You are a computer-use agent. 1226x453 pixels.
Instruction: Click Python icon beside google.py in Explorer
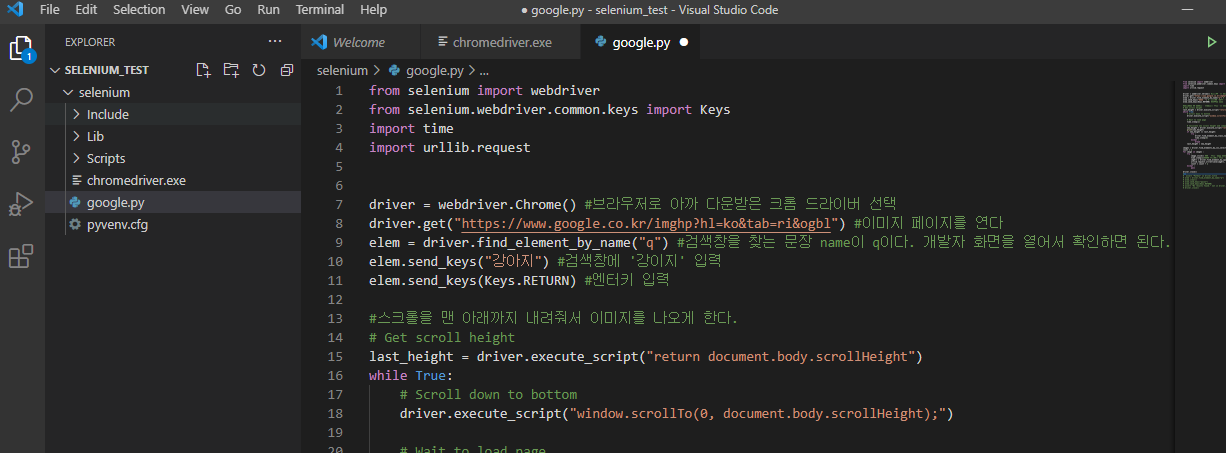[x=75, y=202]
